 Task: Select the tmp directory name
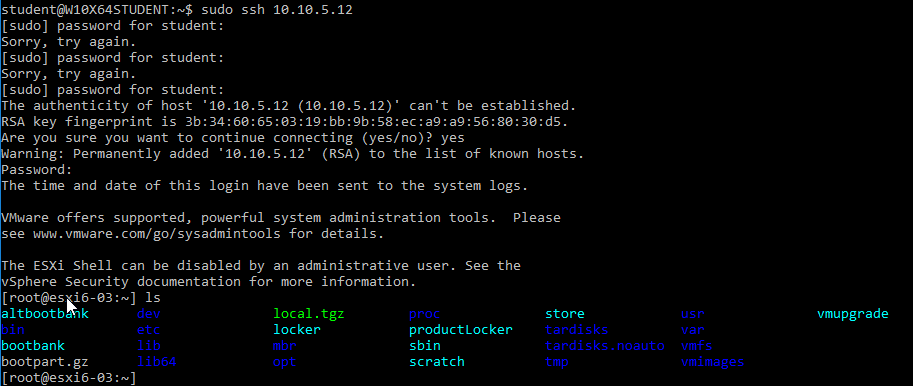(x=557, y=362)
